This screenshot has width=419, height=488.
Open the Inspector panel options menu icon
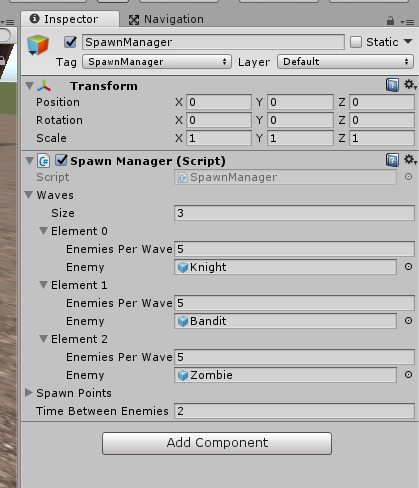pyautogui.click(x=407, y=22)
